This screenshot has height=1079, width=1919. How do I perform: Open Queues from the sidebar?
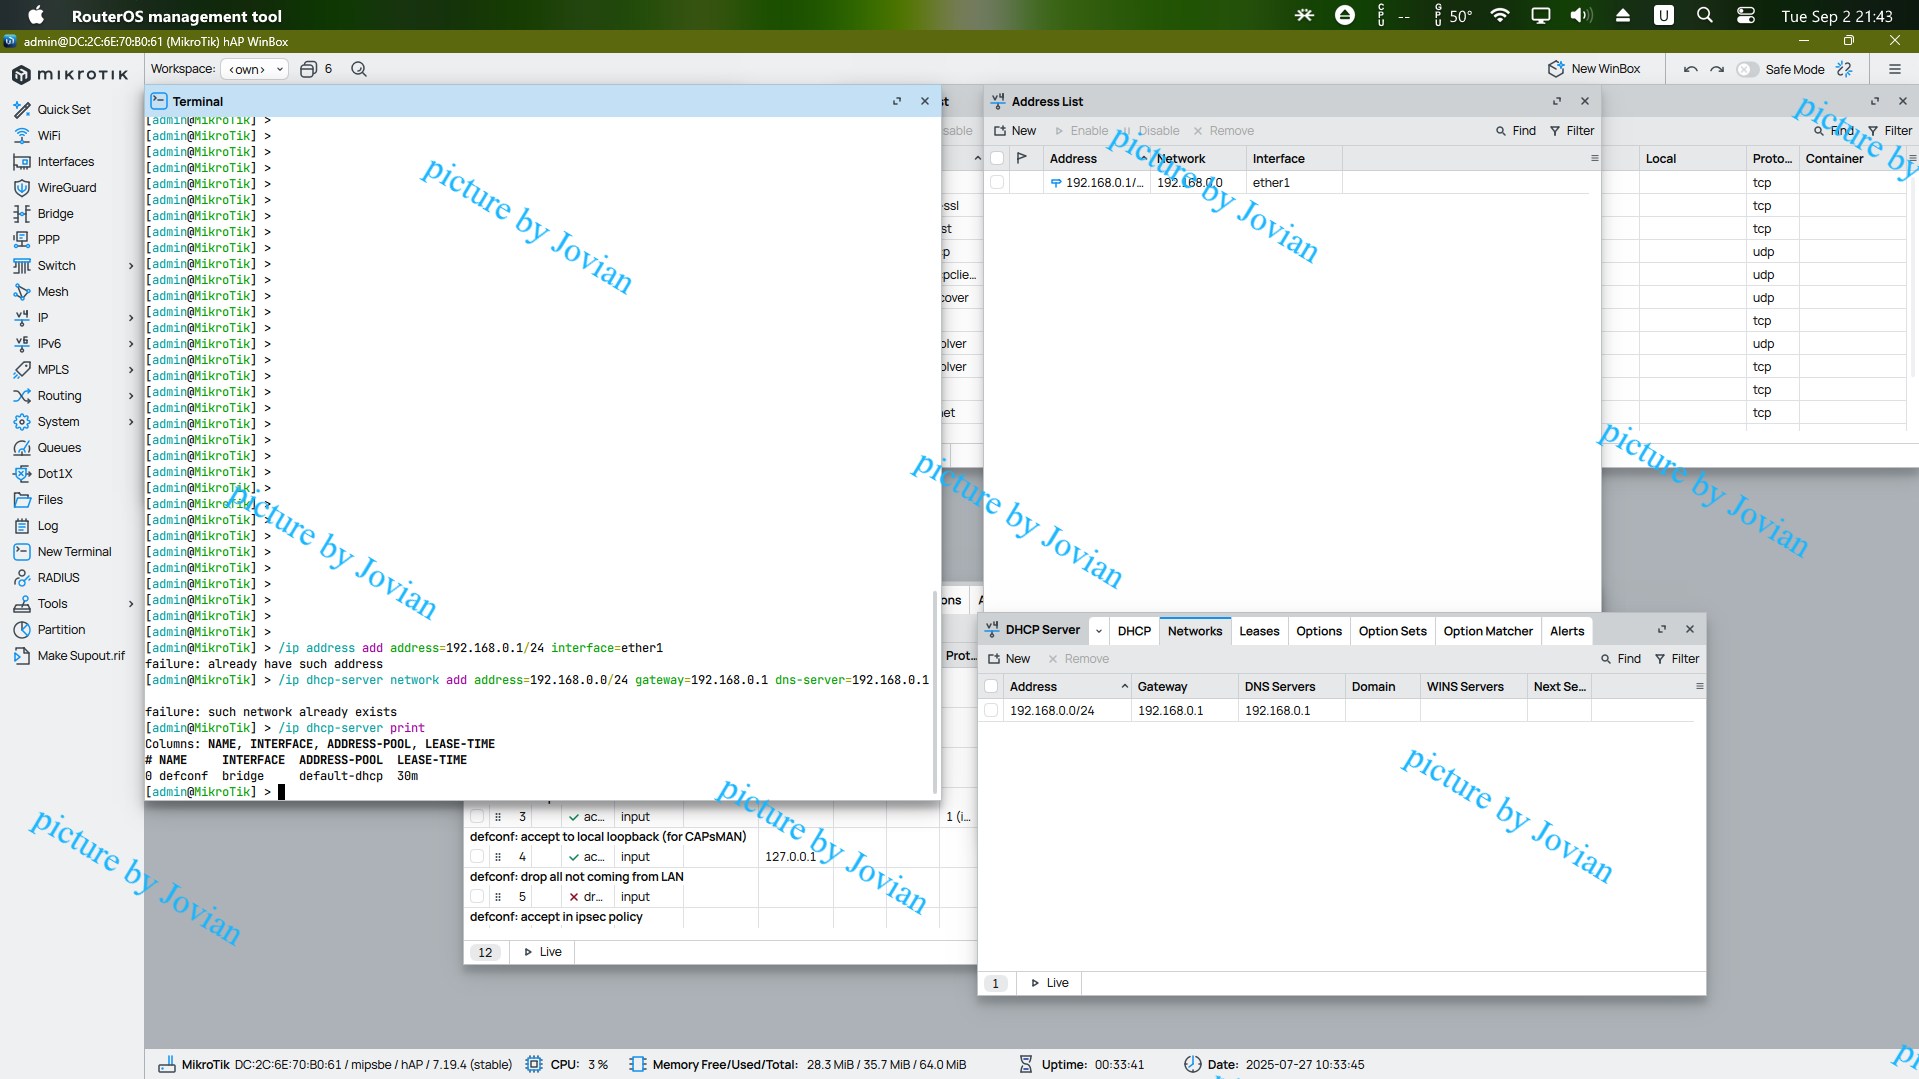pos(59,448)
